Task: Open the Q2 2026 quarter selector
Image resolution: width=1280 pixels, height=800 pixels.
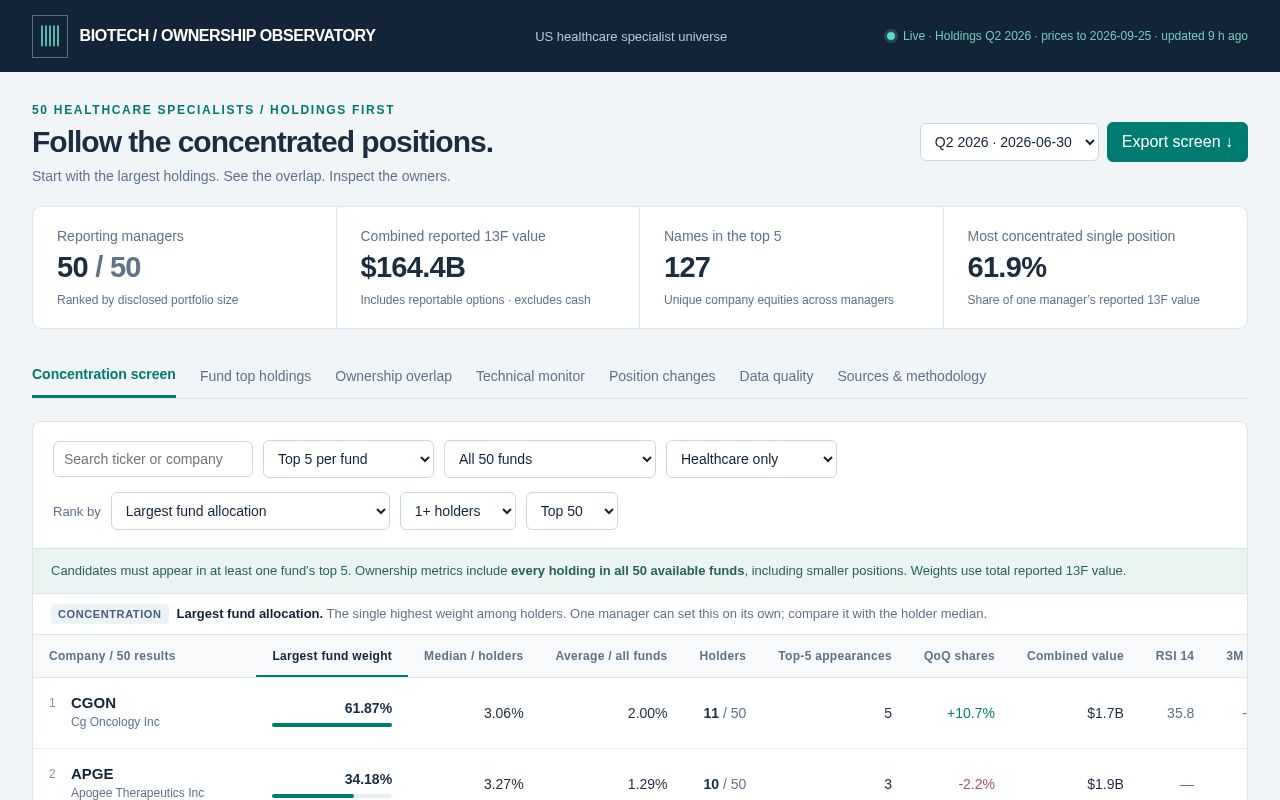Action: click(x=1009, y=142)
